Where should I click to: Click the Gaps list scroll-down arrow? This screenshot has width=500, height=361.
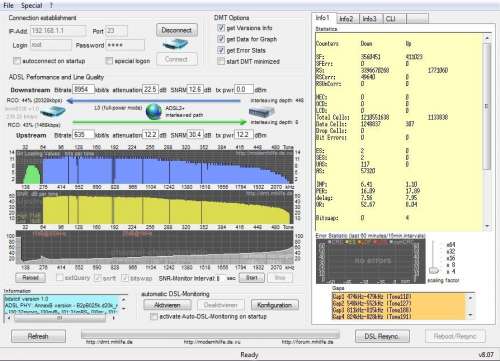click(471, 315)
